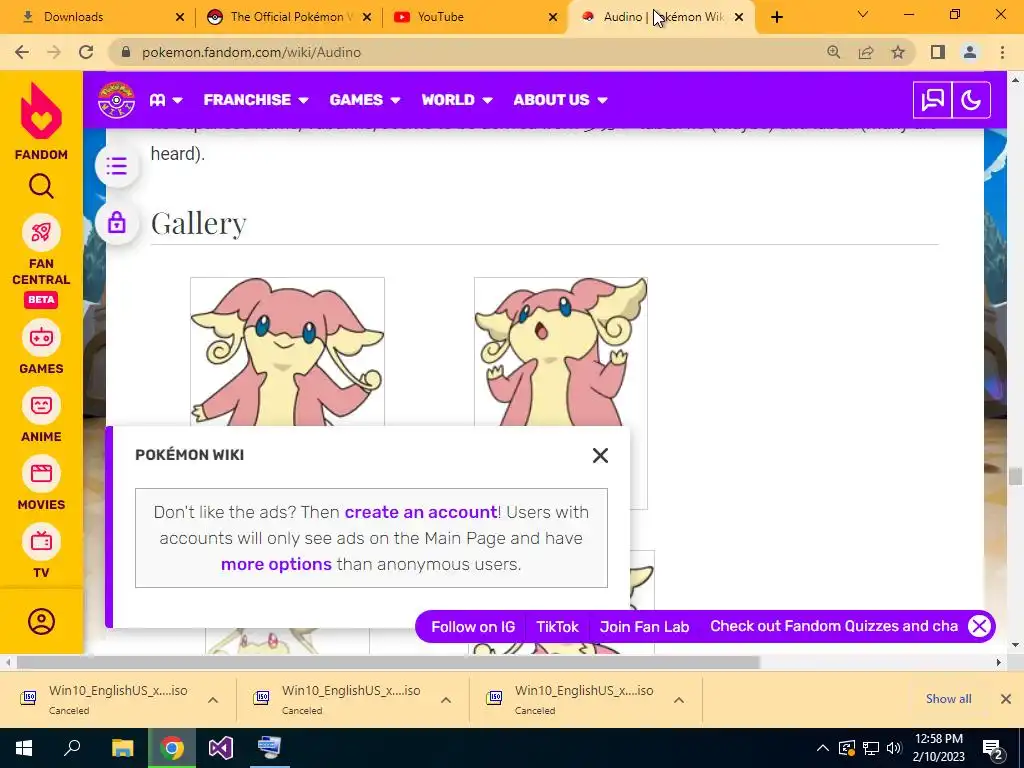Viewport: 1024px width, 768px height.
Task: Bookmark this page with star
Action: pos(898,52)
